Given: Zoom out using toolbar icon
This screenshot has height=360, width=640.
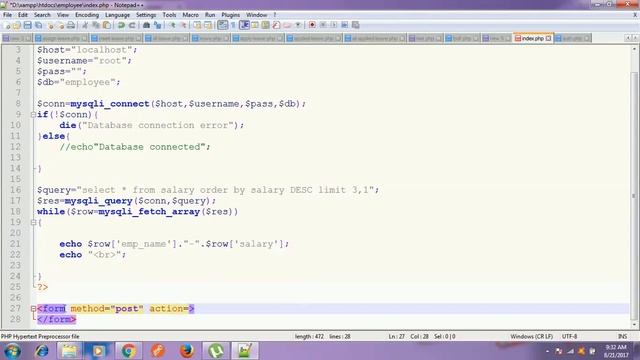Looking at the screenshot, I should [x=183, y=25].
